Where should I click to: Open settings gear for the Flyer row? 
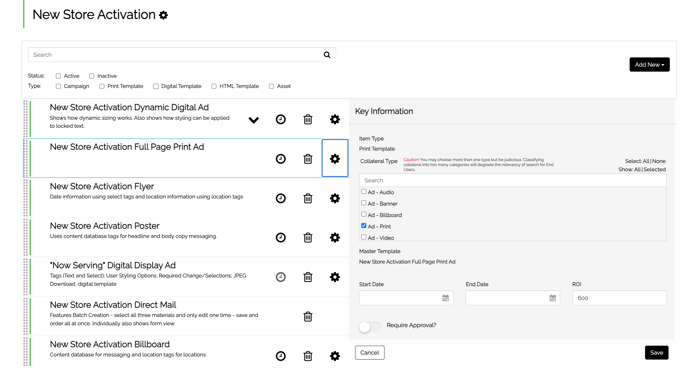[335, 198]
